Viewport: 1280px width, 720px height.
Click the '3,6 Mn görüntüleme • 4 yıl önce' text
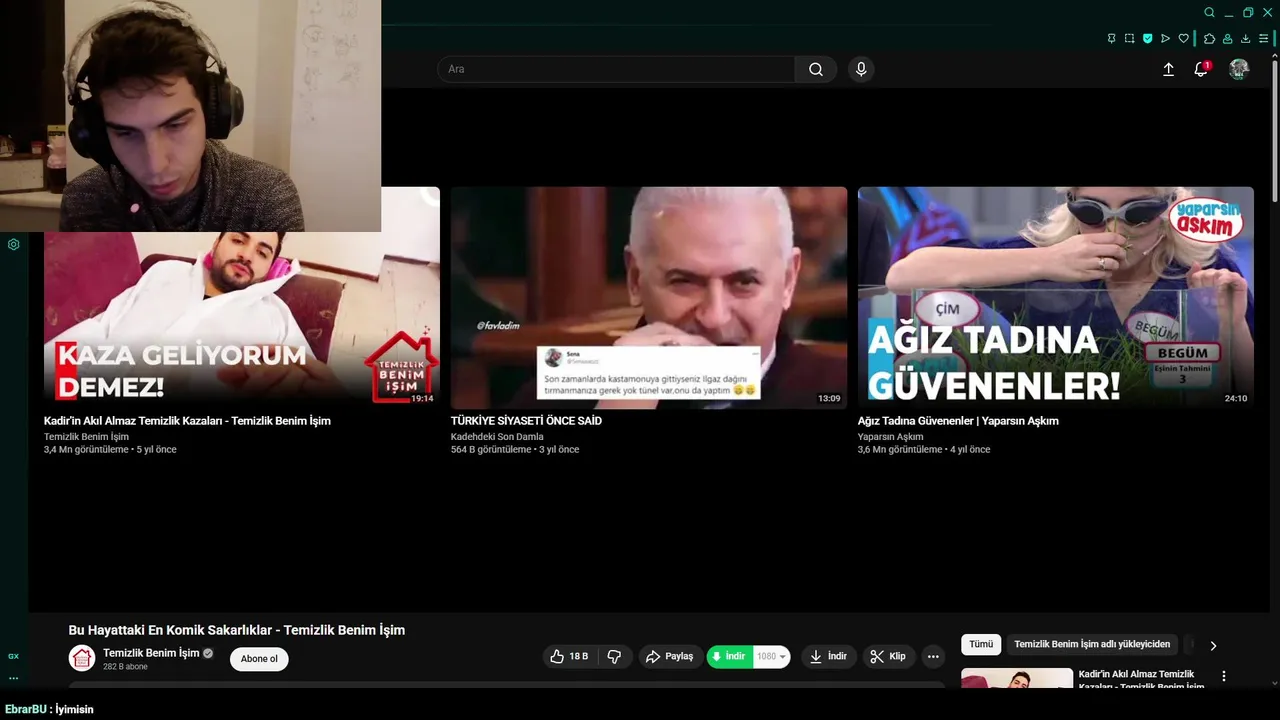924,450
